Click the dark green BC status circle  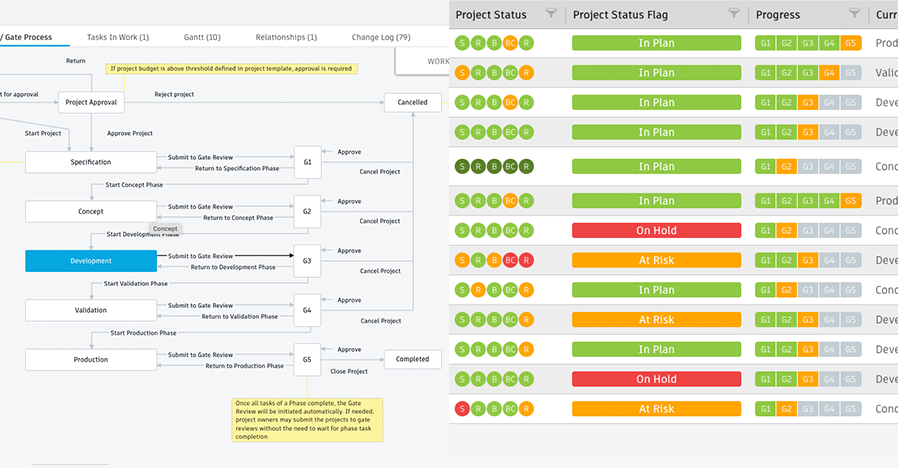click(510, 167)
